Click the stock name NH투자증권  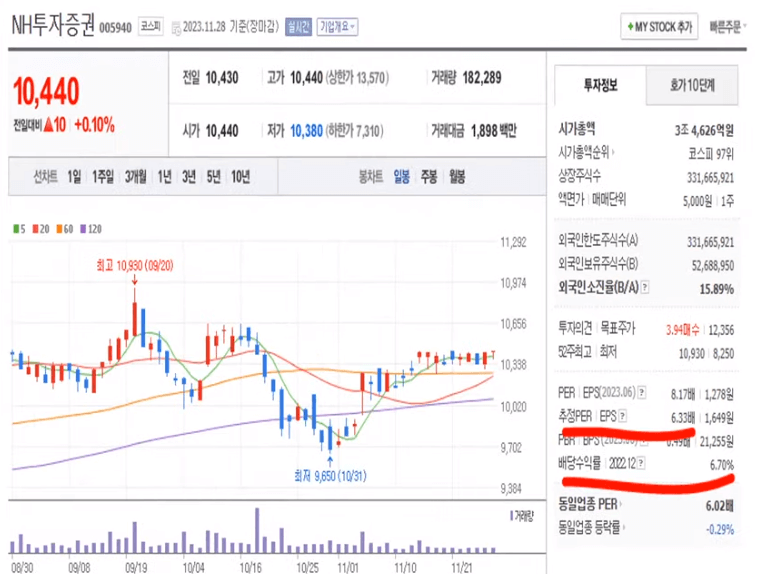tap(53, 25)
